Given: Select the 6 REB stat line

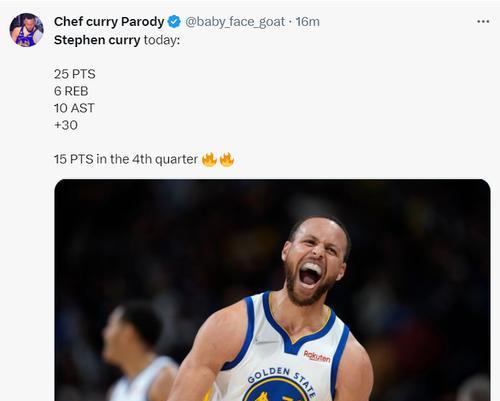Looking at the screenshot, I should (71, 91).
